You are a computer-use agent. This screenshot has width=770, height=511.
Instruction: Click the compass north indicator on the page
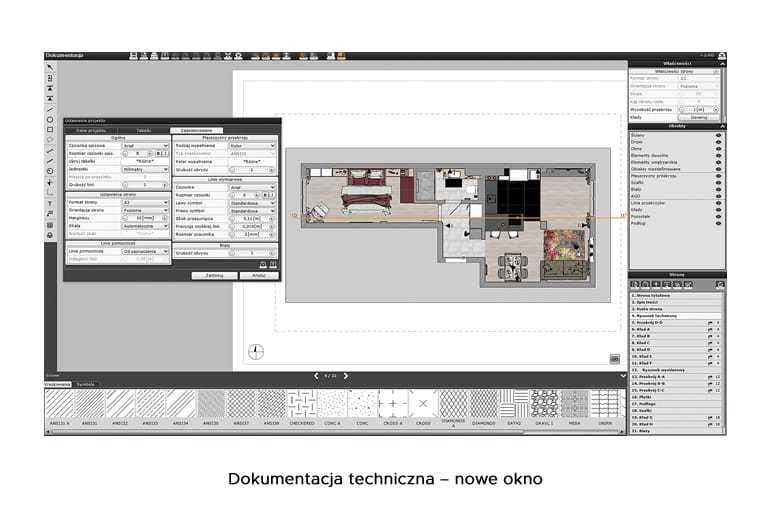point(255,351)
